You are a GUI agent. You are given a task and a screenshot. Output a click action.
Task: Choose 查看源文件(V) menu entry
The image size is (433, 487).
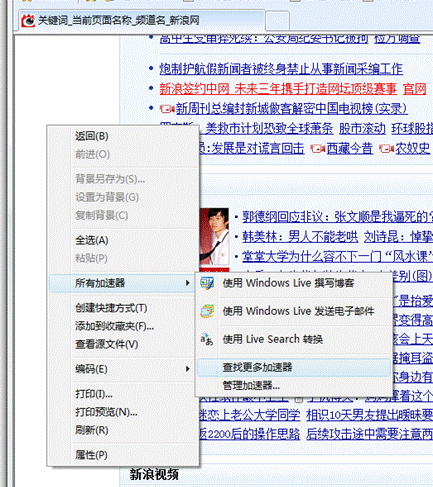coord(107,344)
